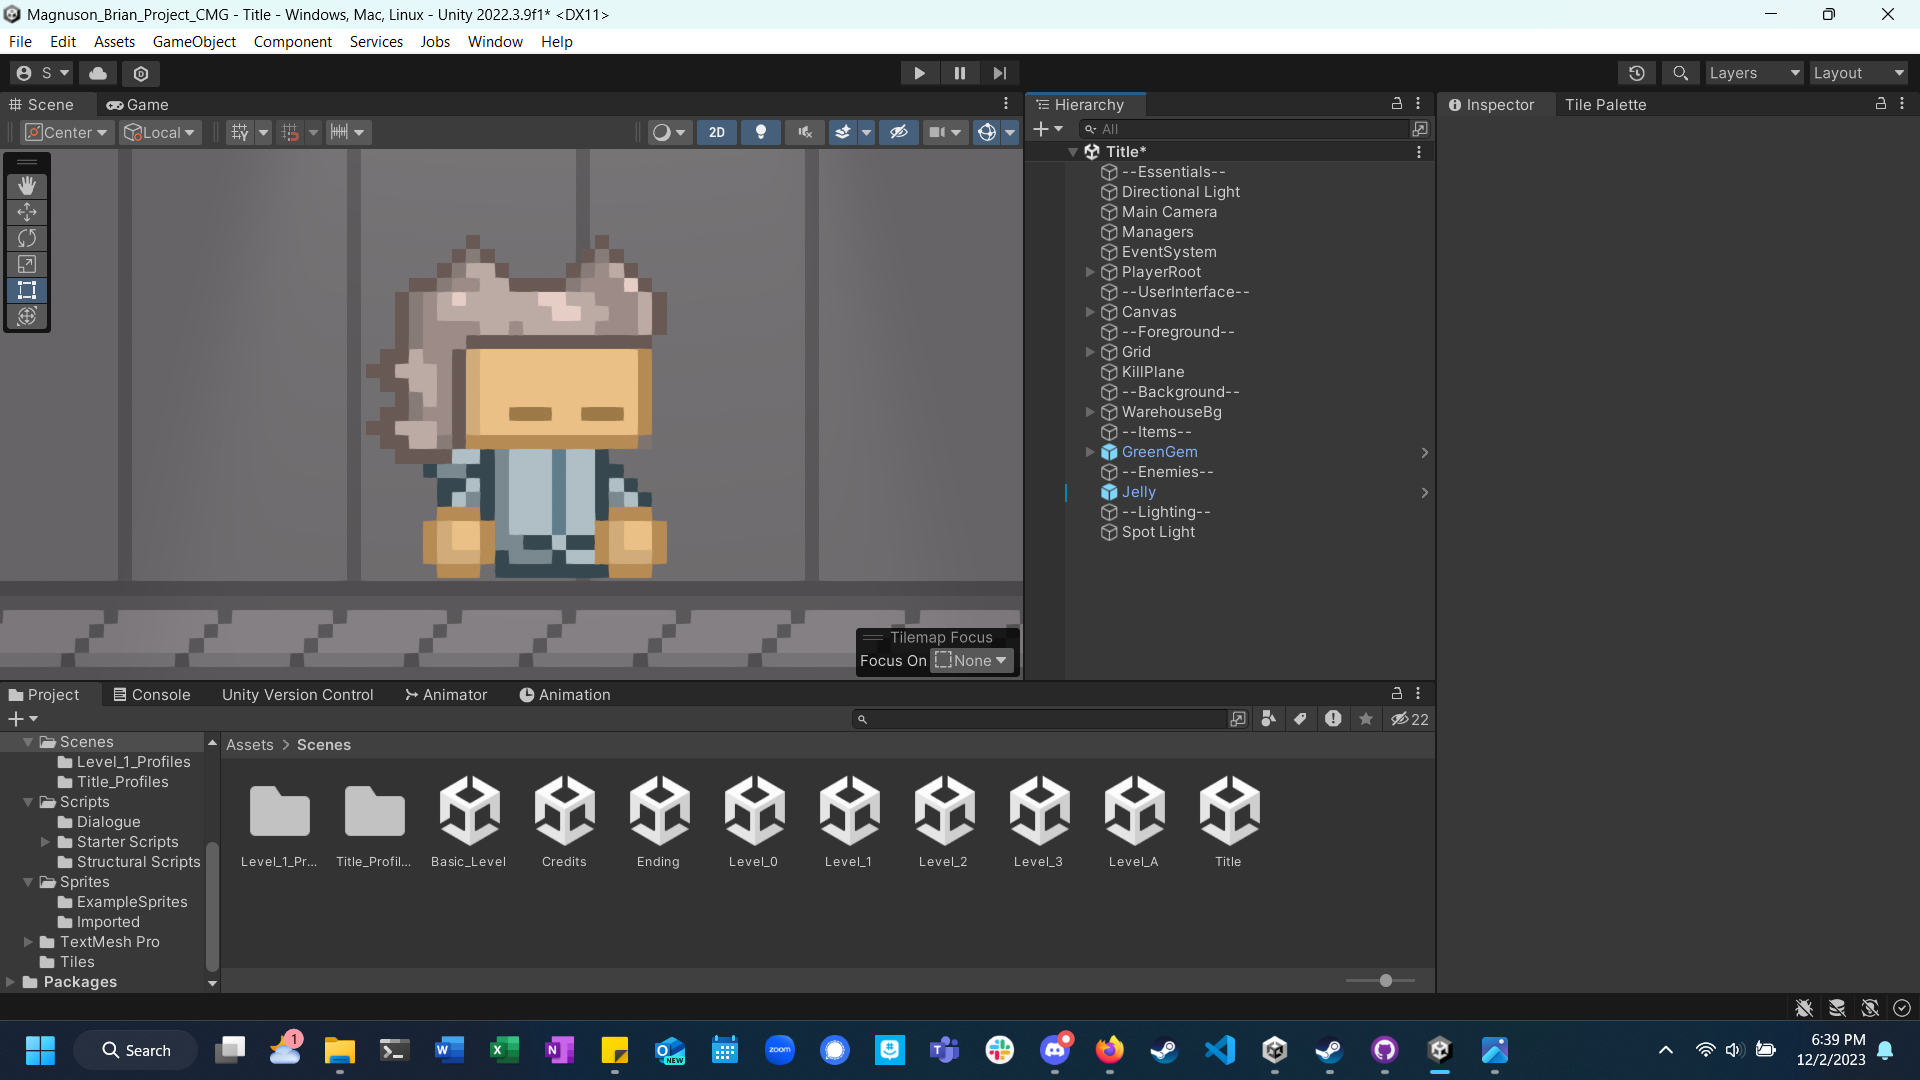Click the Assets breadcrumb in the Project panel
The image size is (1920, 1080).
[x=248, y=744]
